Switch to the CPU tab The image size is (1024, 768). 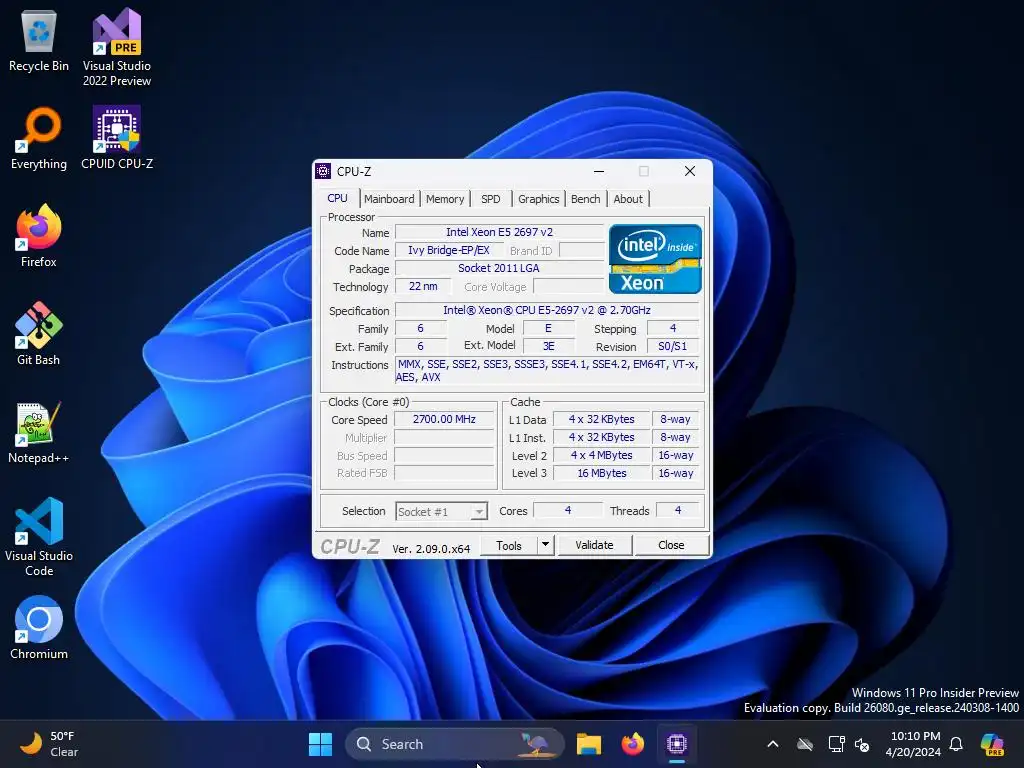(338, 198)
